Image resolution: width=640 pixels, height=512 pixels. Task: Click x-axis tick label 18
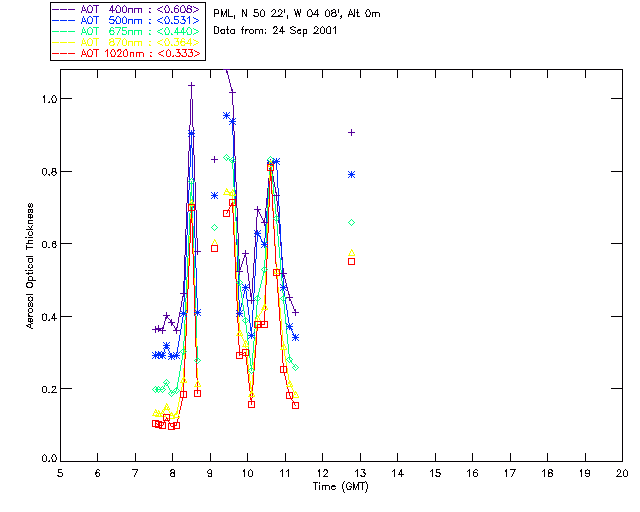tap(547, 473)
